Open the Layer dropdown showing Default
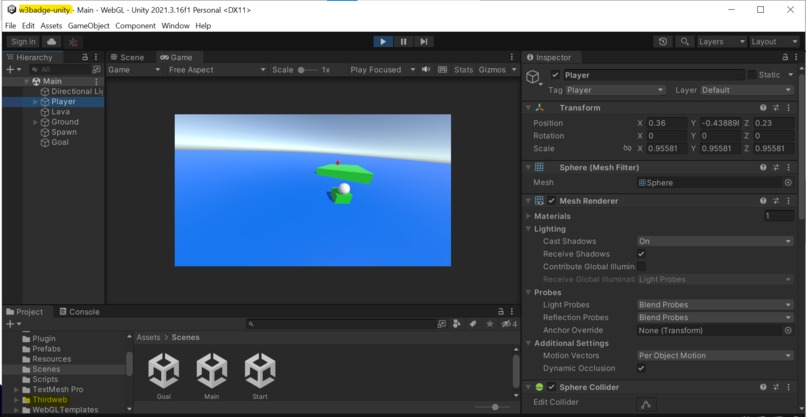Viewport: 806px width, 417px height. click(x=746, y=90)
